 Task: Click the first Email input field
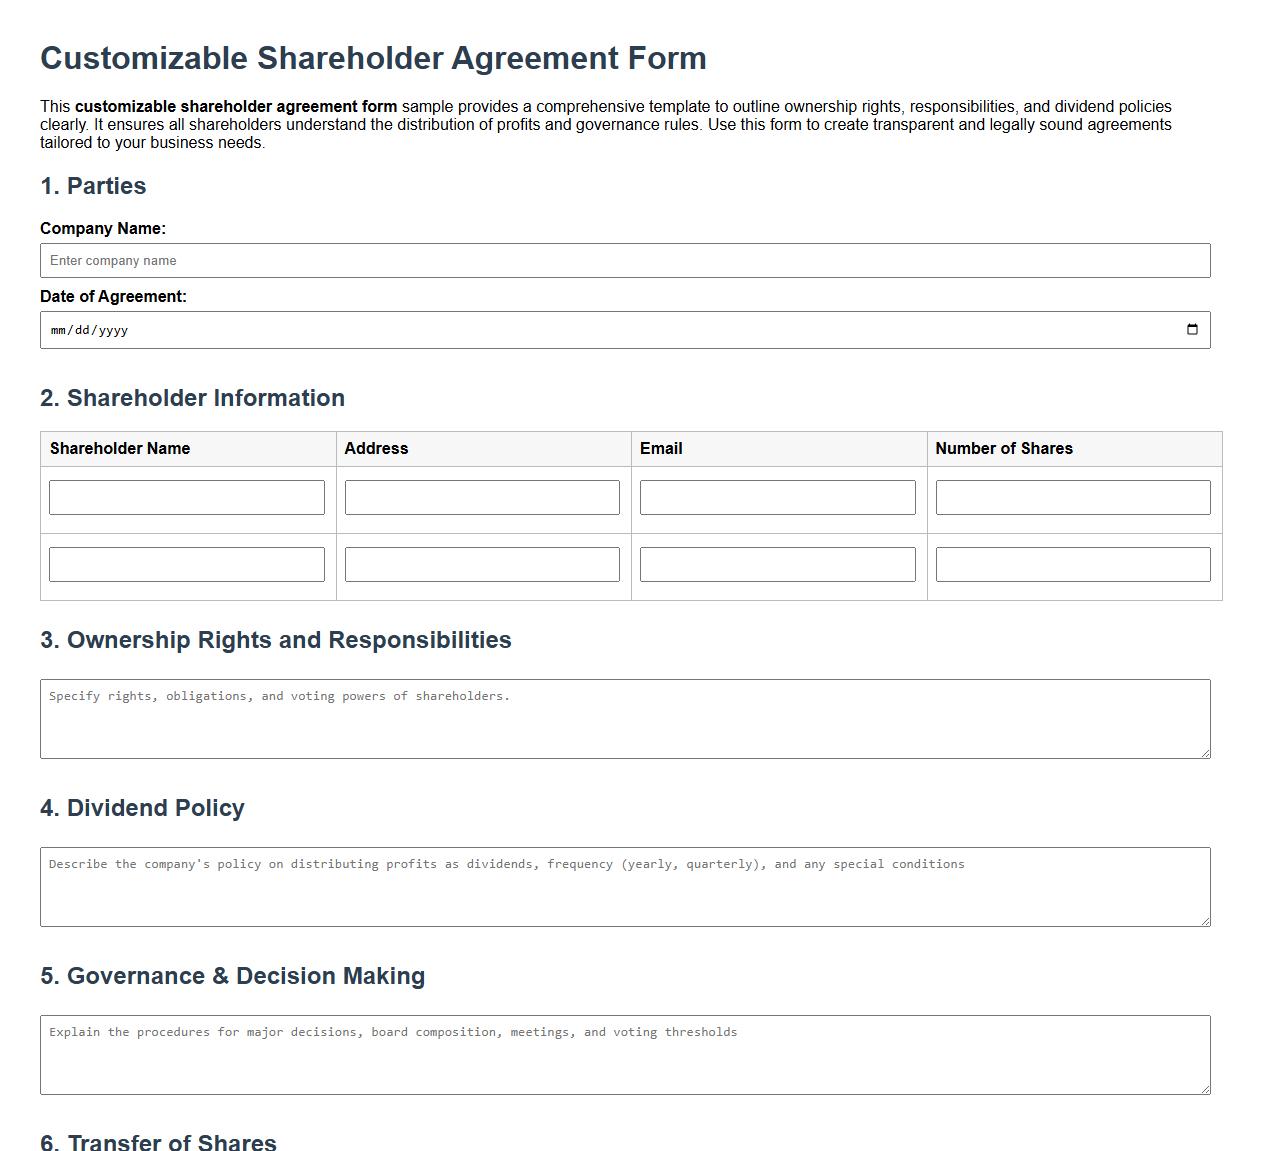click(x=777, y=497)
